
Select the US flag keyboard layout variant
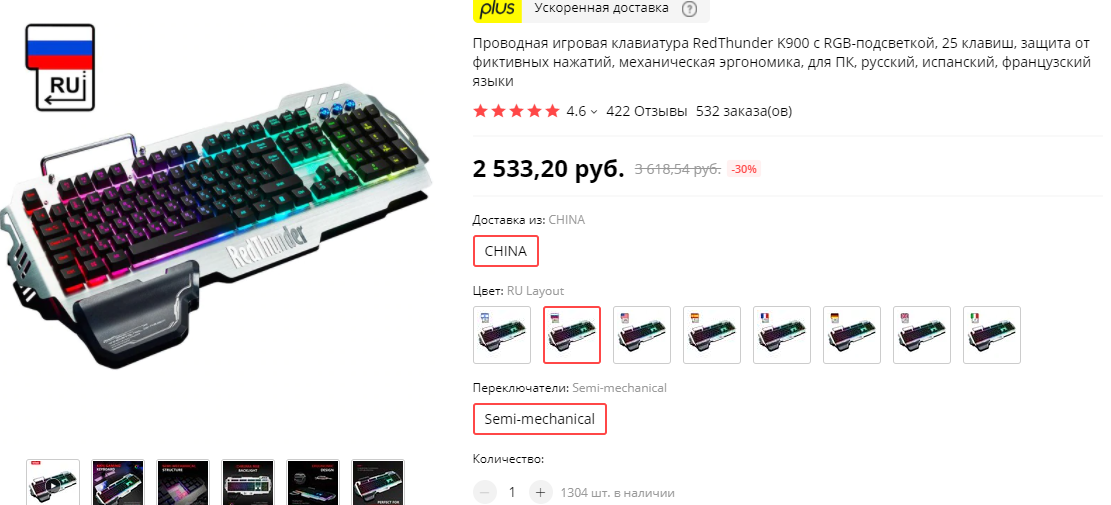(642, 335)
